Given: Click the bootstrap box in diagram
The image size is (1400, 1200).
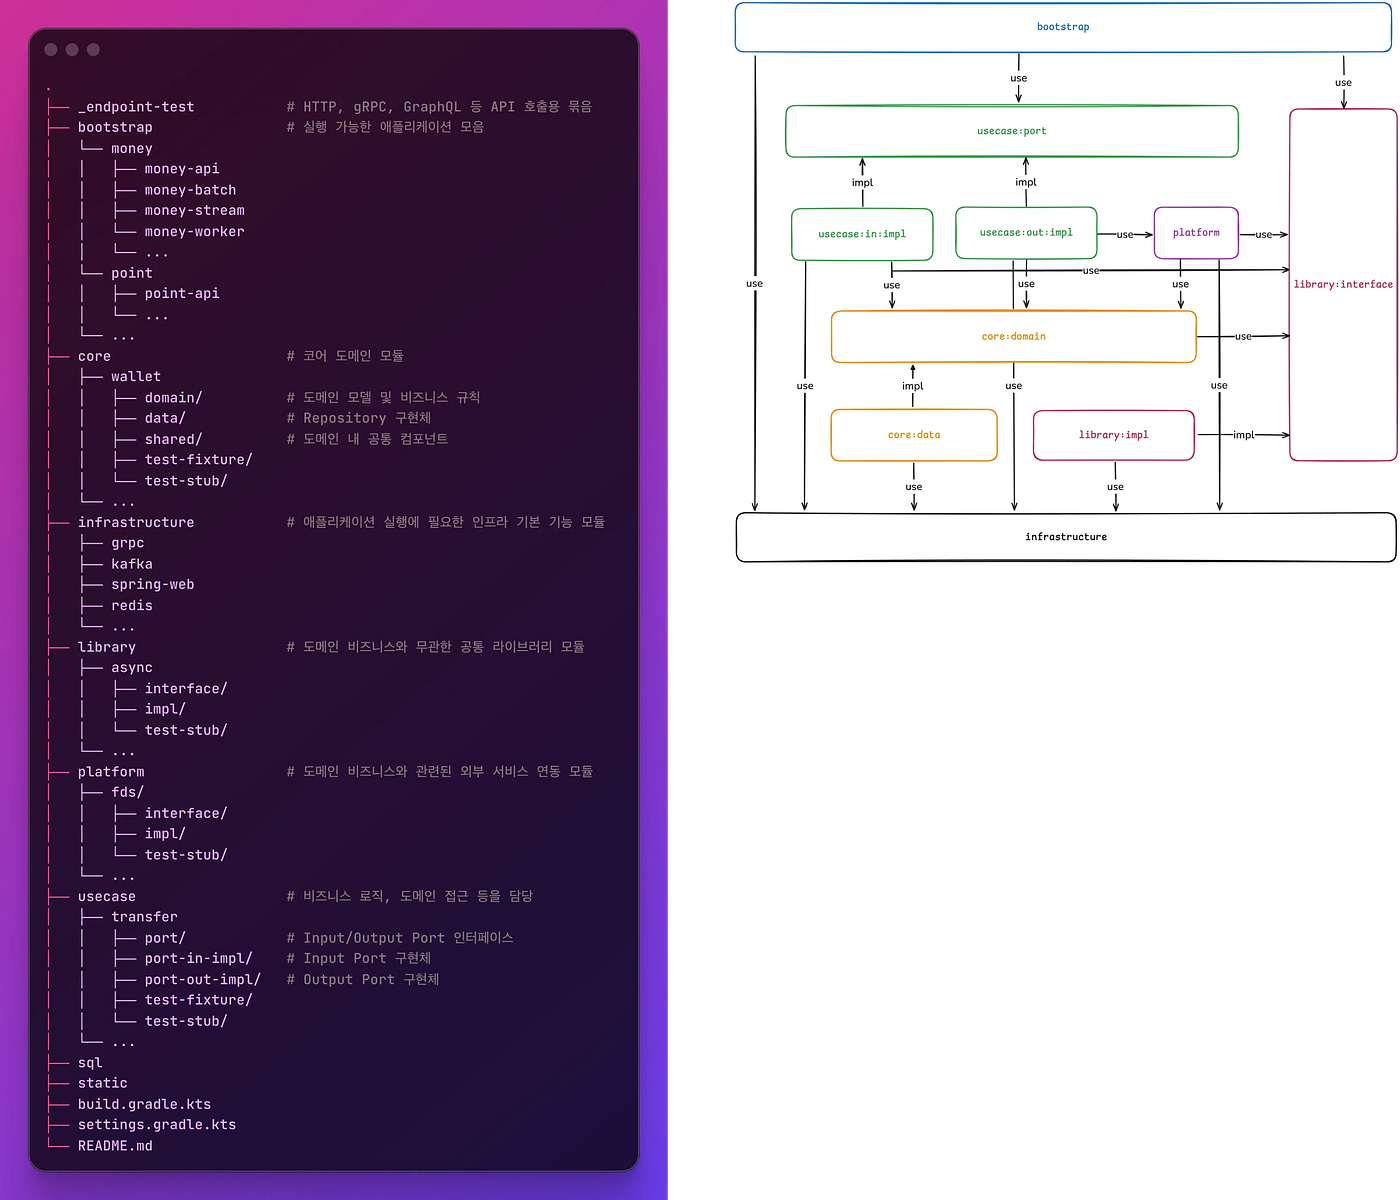Looking at the screenshot, I should [x=1063, y=27].
